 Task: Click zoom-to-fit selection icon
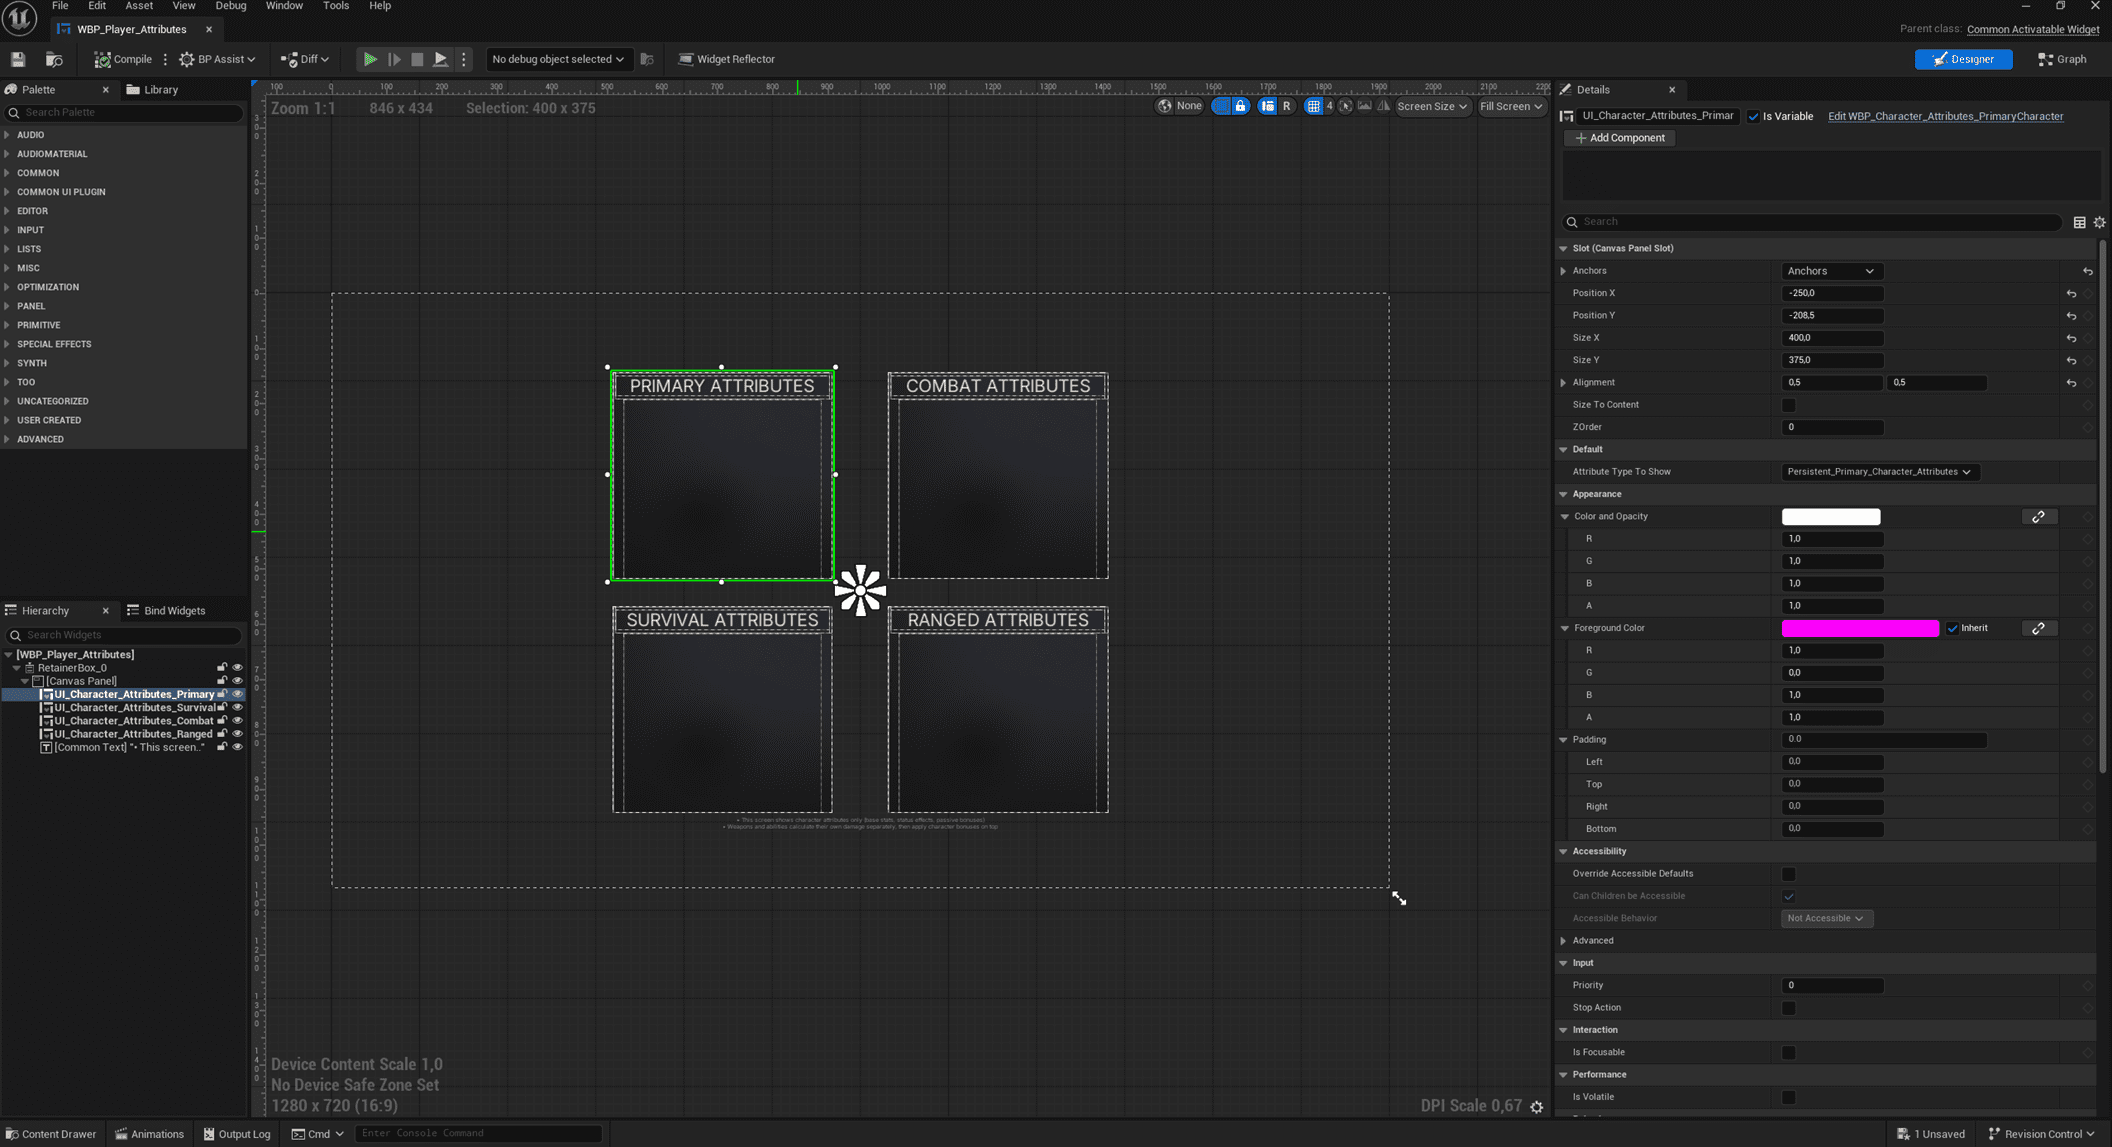(1346, 106)
